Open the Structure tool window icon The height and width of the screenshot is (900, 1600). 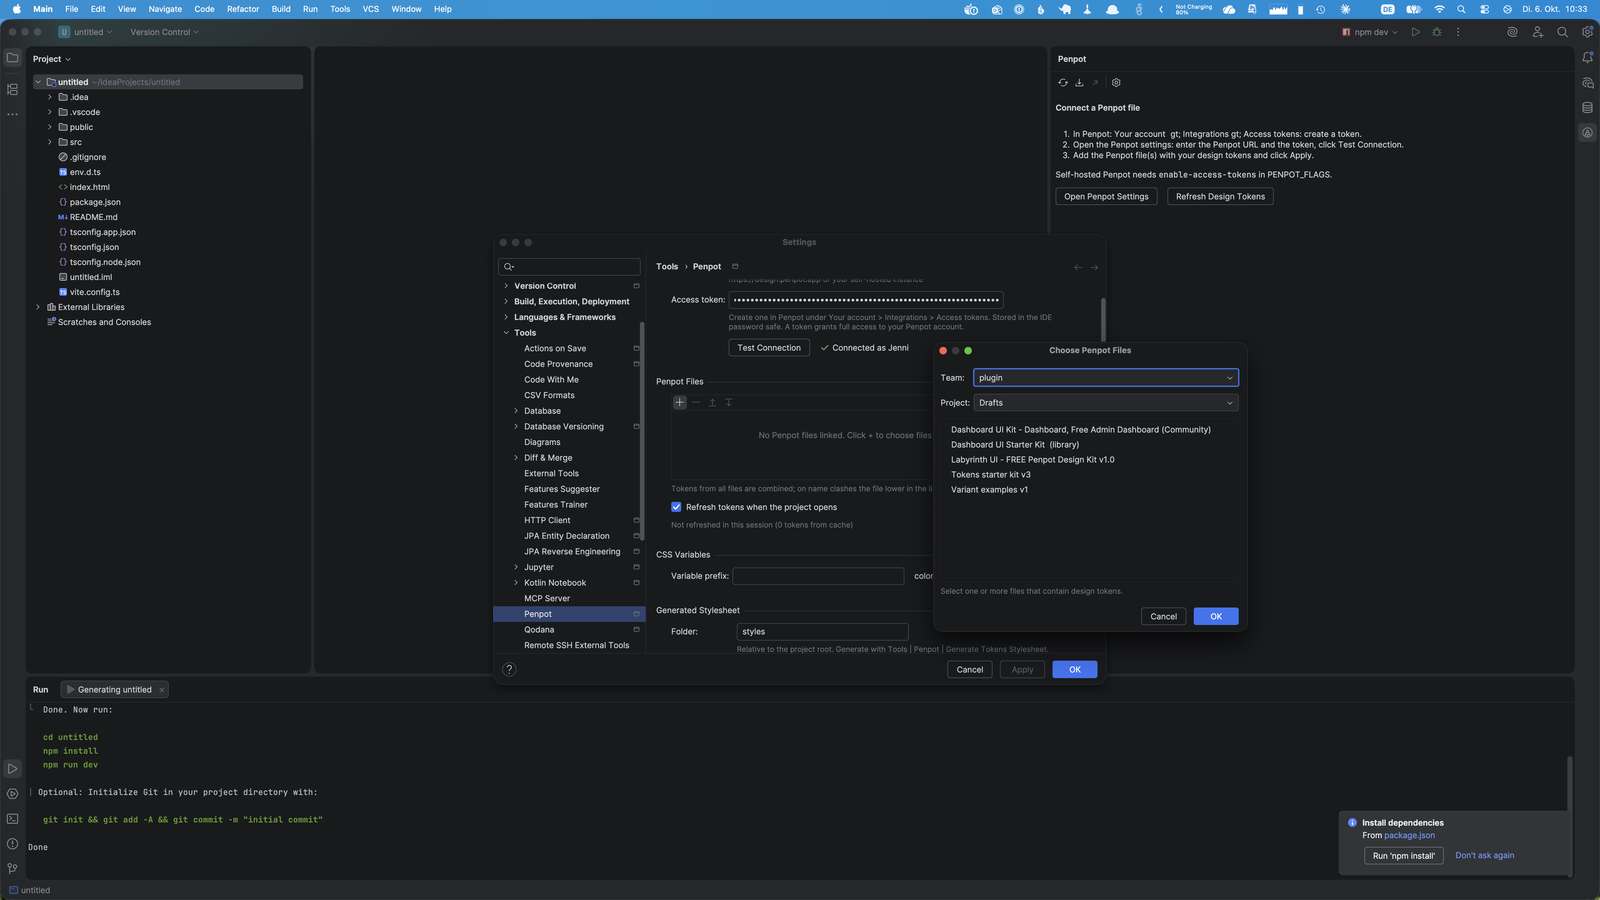pyautogui.click(x=12, y=89)
